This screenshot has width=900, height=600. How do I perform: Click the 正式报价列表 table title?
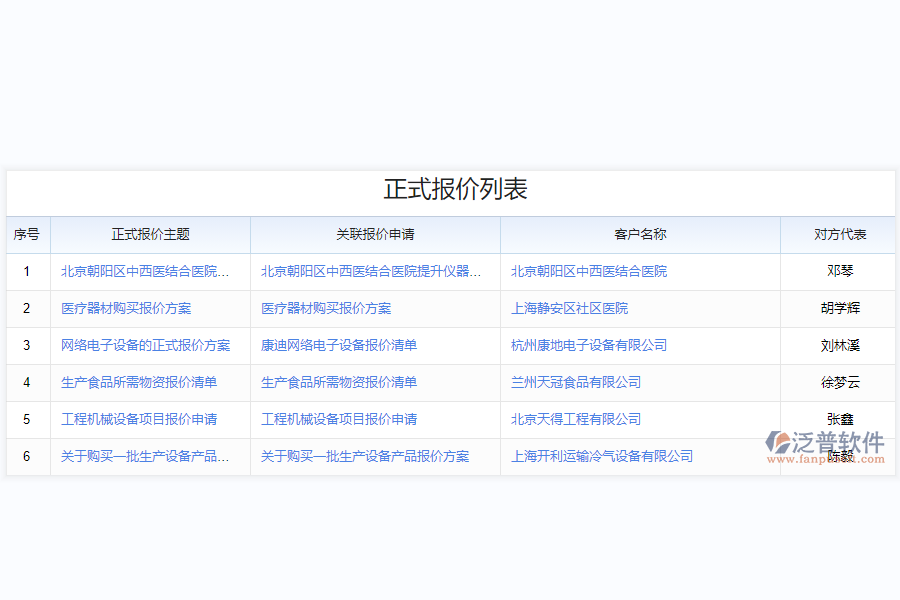450,188
